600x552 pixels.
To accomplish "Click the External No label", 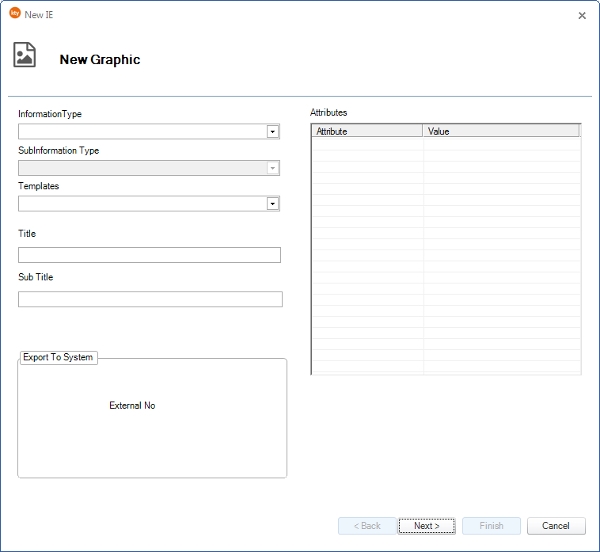I will coord(132,406).
